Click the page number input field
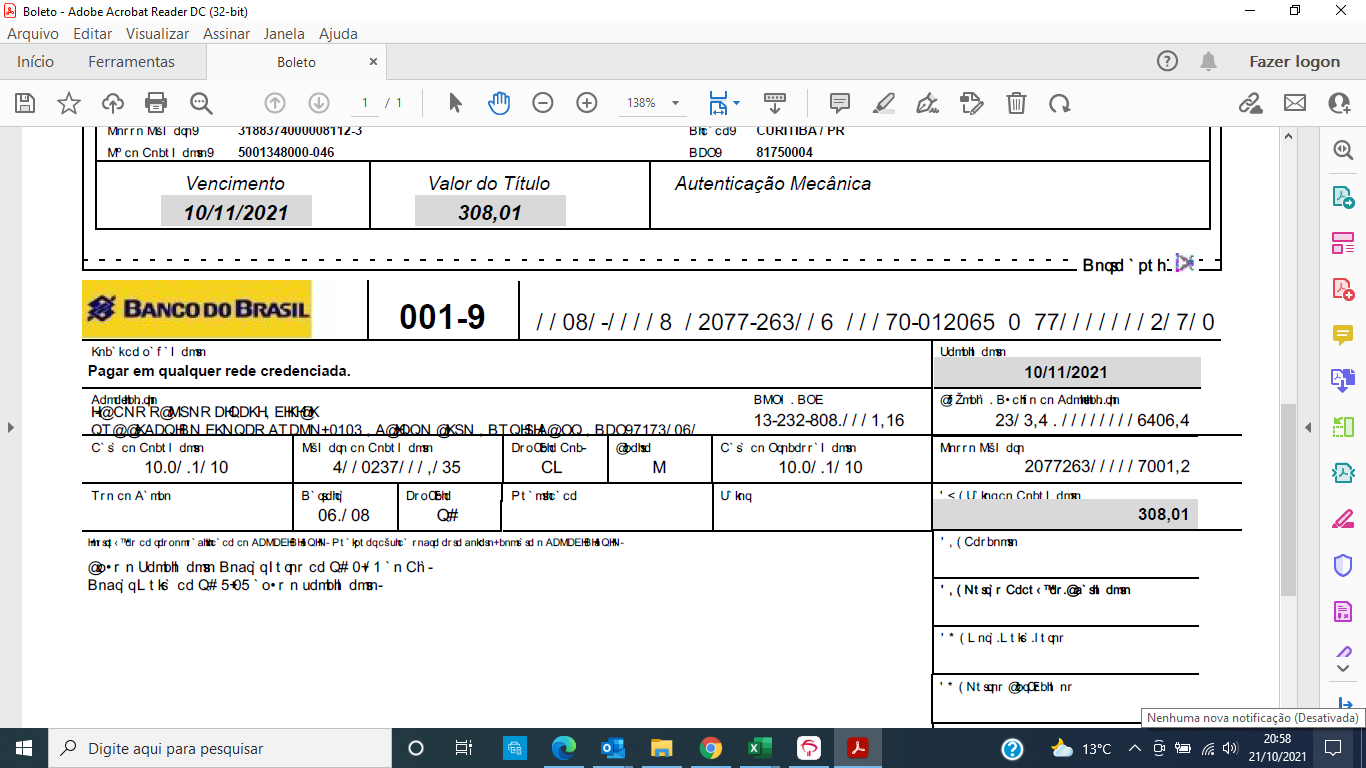1366x768 pixels. [364, 102]
